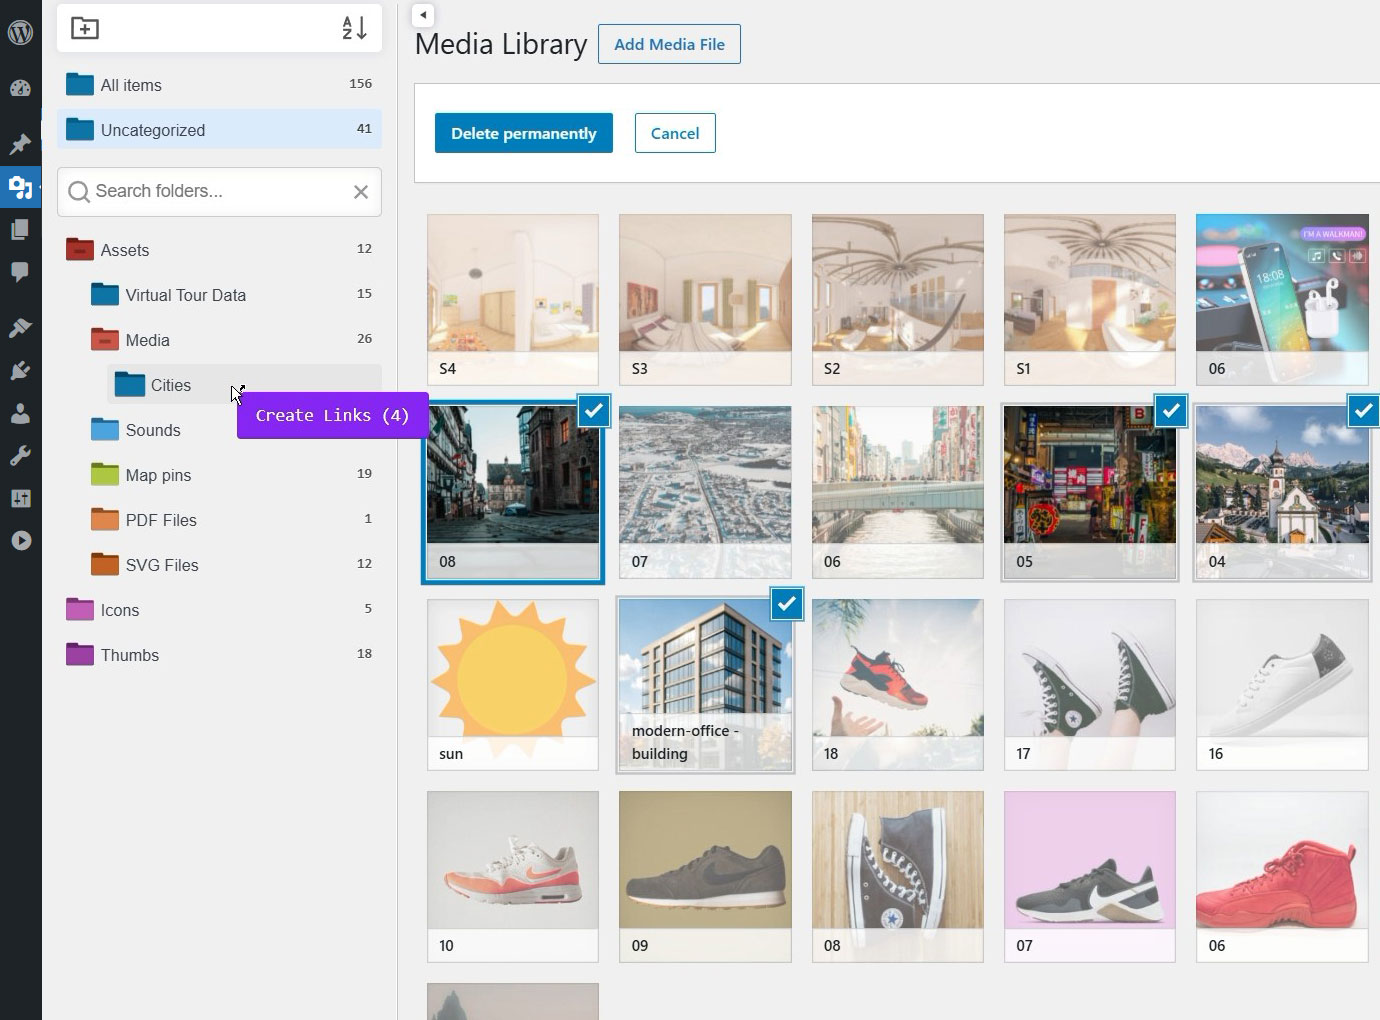Open the Uncategorized folder

(x=219, y=130)
